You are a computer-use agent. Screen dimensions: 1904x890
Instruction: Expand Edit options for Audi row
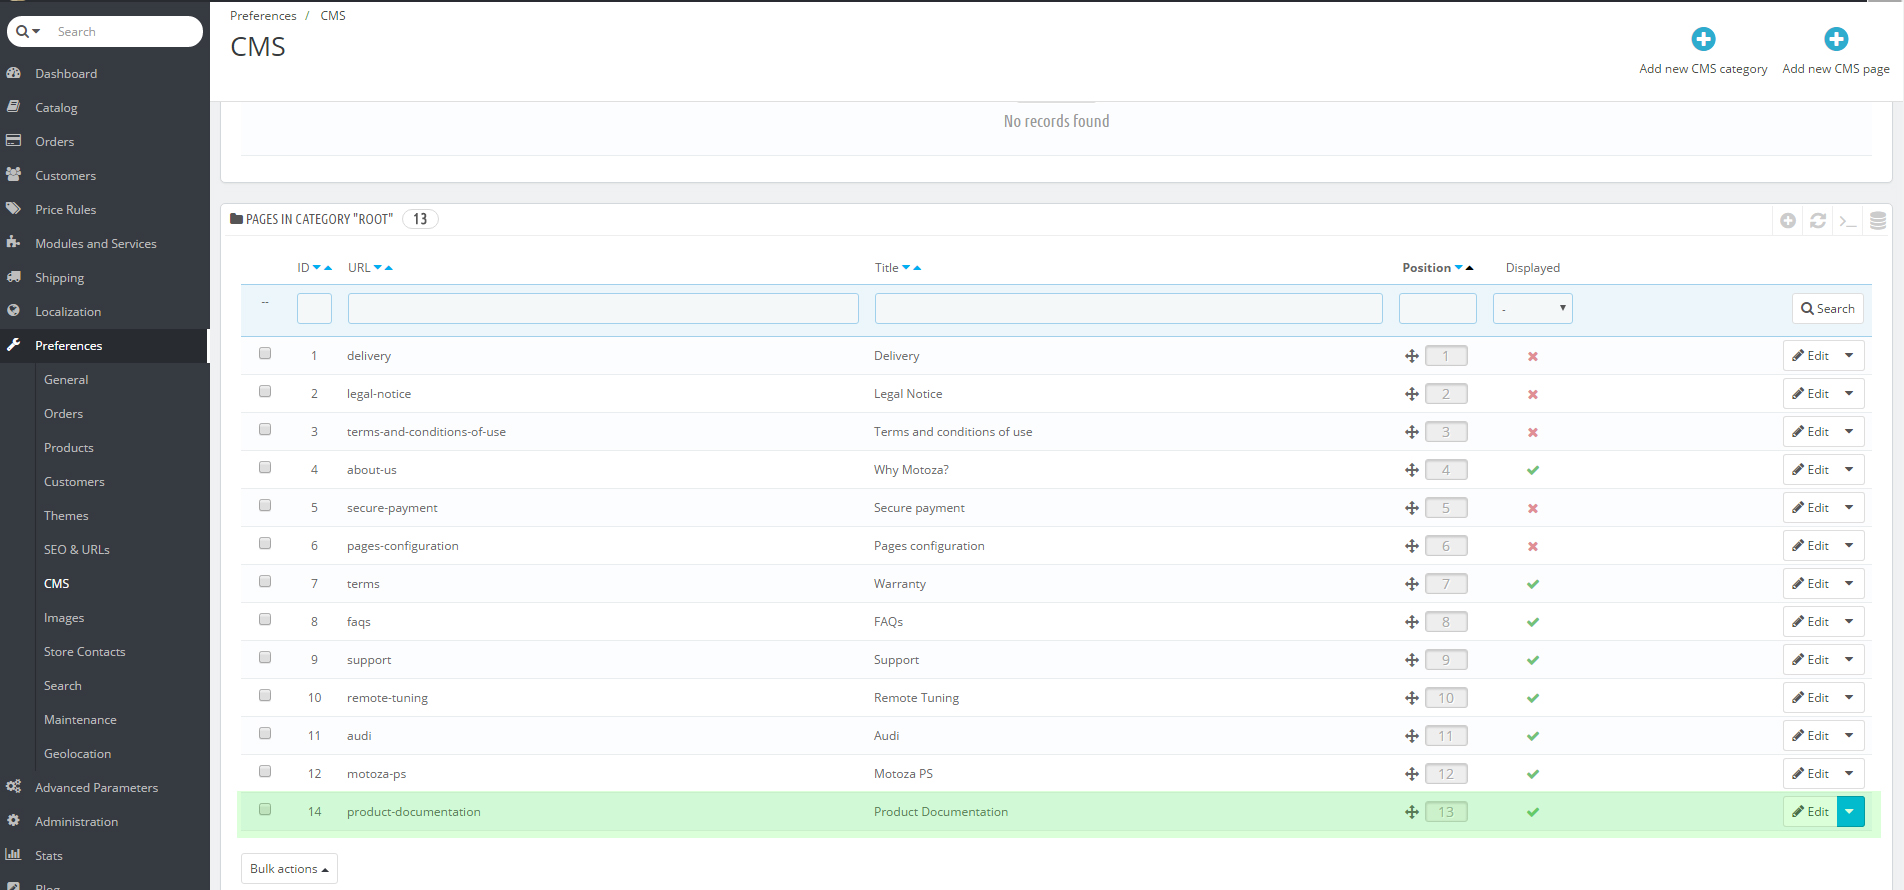click(x=1850, y=736)
